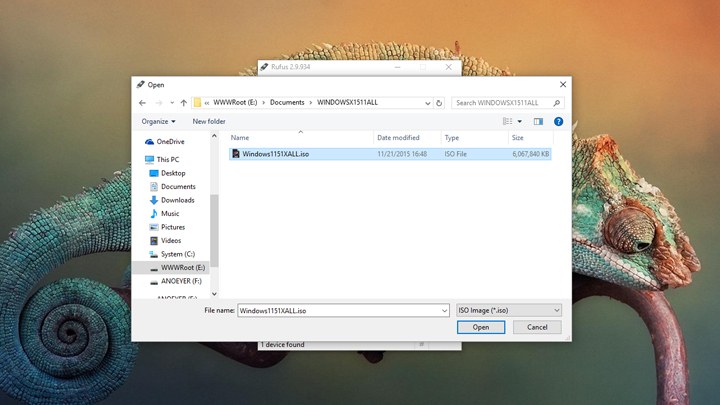The width and height of the screenshot is (720, 405).
Task: Click the Downloads arrow icon
Action: click(x=154, y=200)
